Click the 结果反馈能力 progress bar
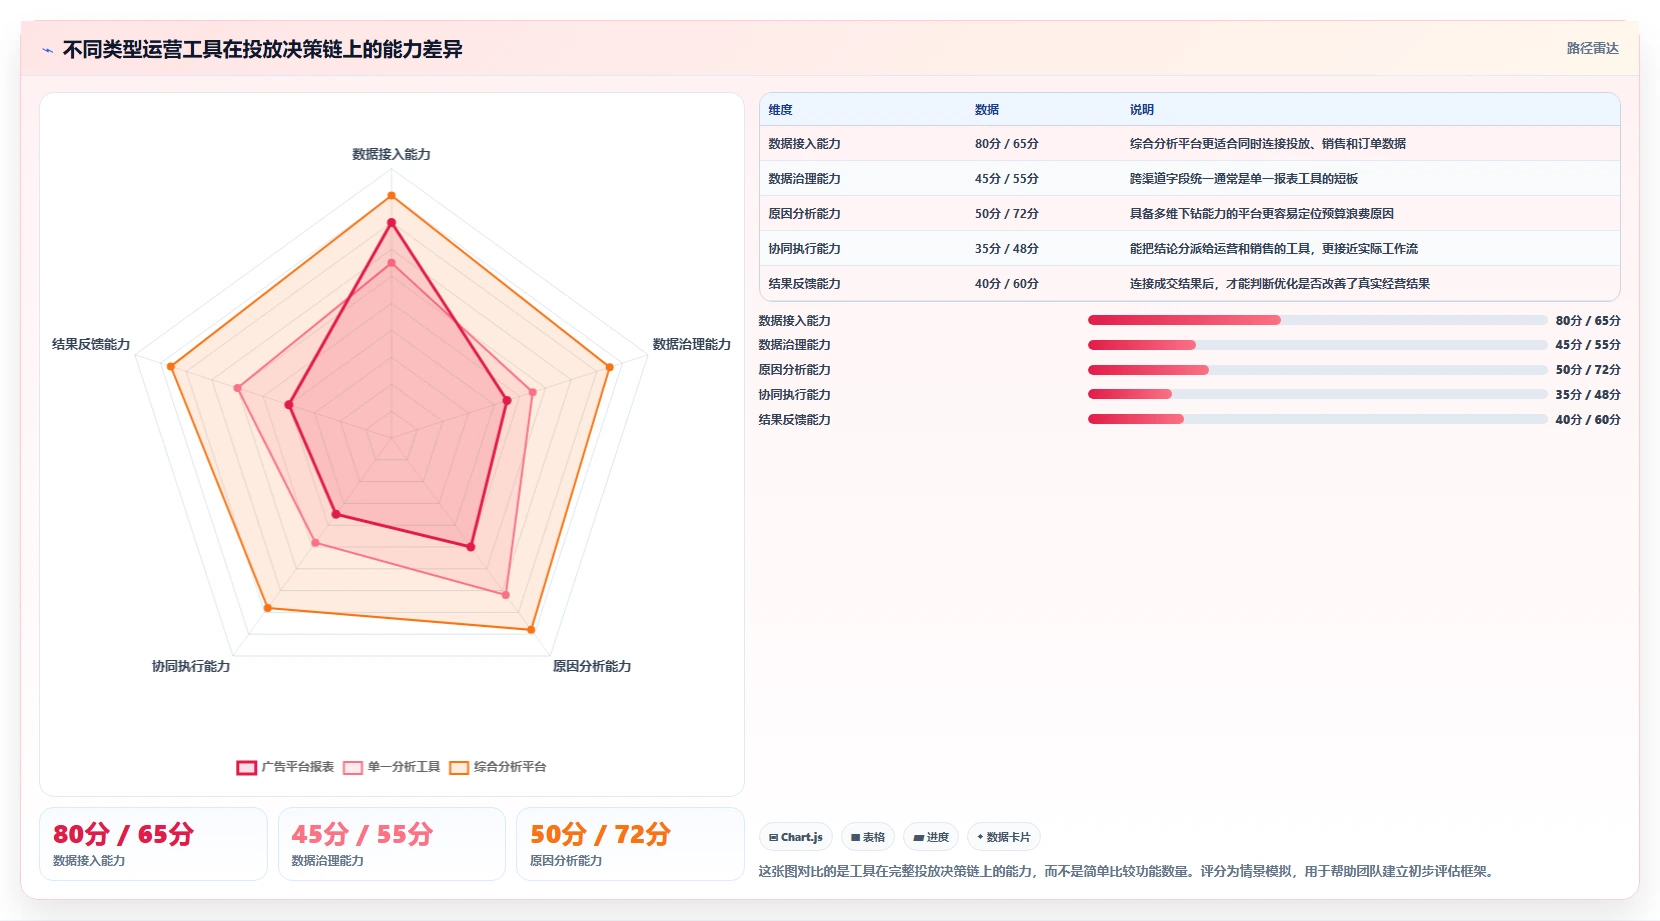This screenshot has width=1660, height=921. [1317, 419]
